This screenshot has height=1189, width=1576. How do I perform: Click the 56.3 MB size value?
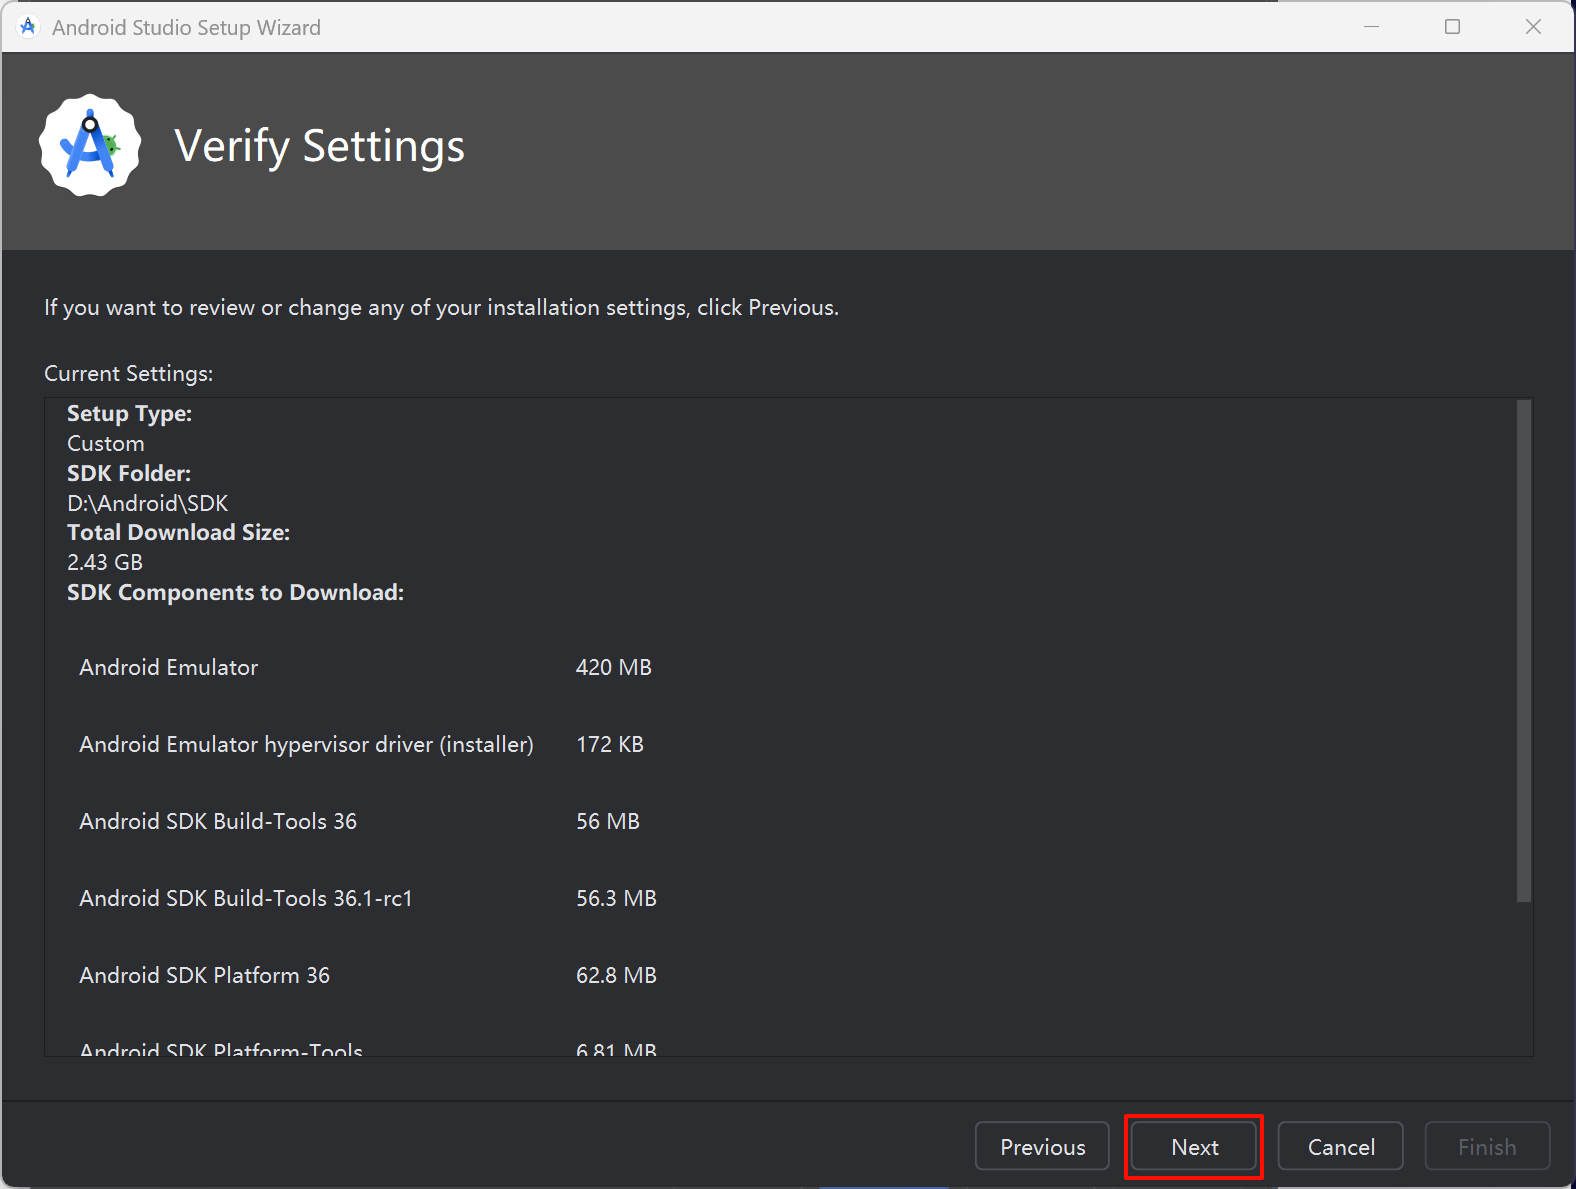pos(616,898)
